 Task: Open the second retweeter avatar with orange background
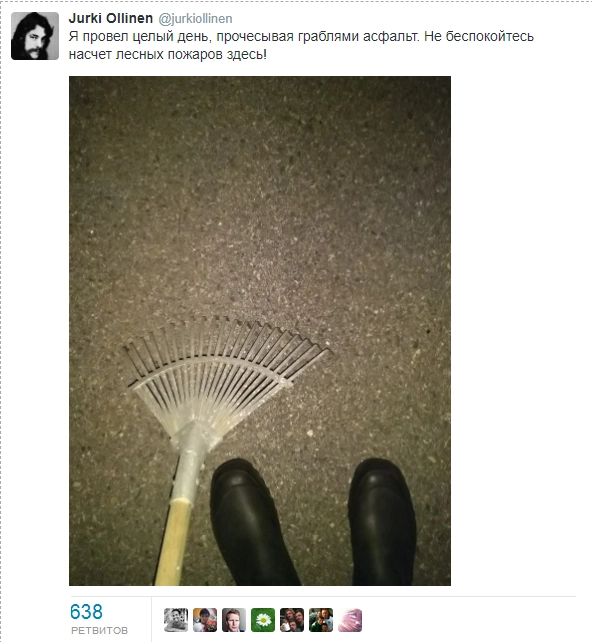coord(205,620)
